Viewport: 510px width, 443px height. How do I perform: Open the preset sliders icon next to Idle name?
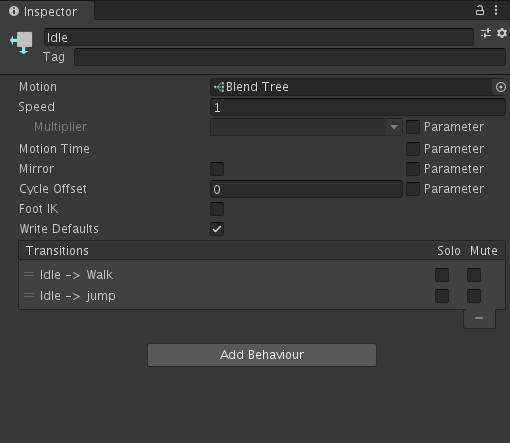click(486, 33)
